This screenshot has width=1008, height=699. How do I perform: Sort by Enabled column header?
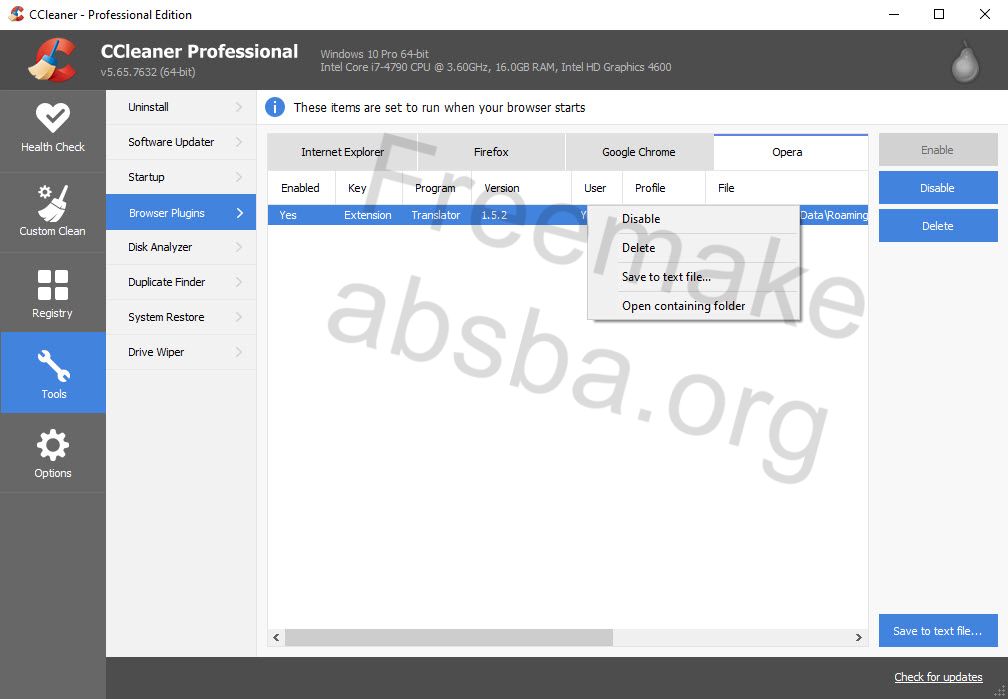302,188
